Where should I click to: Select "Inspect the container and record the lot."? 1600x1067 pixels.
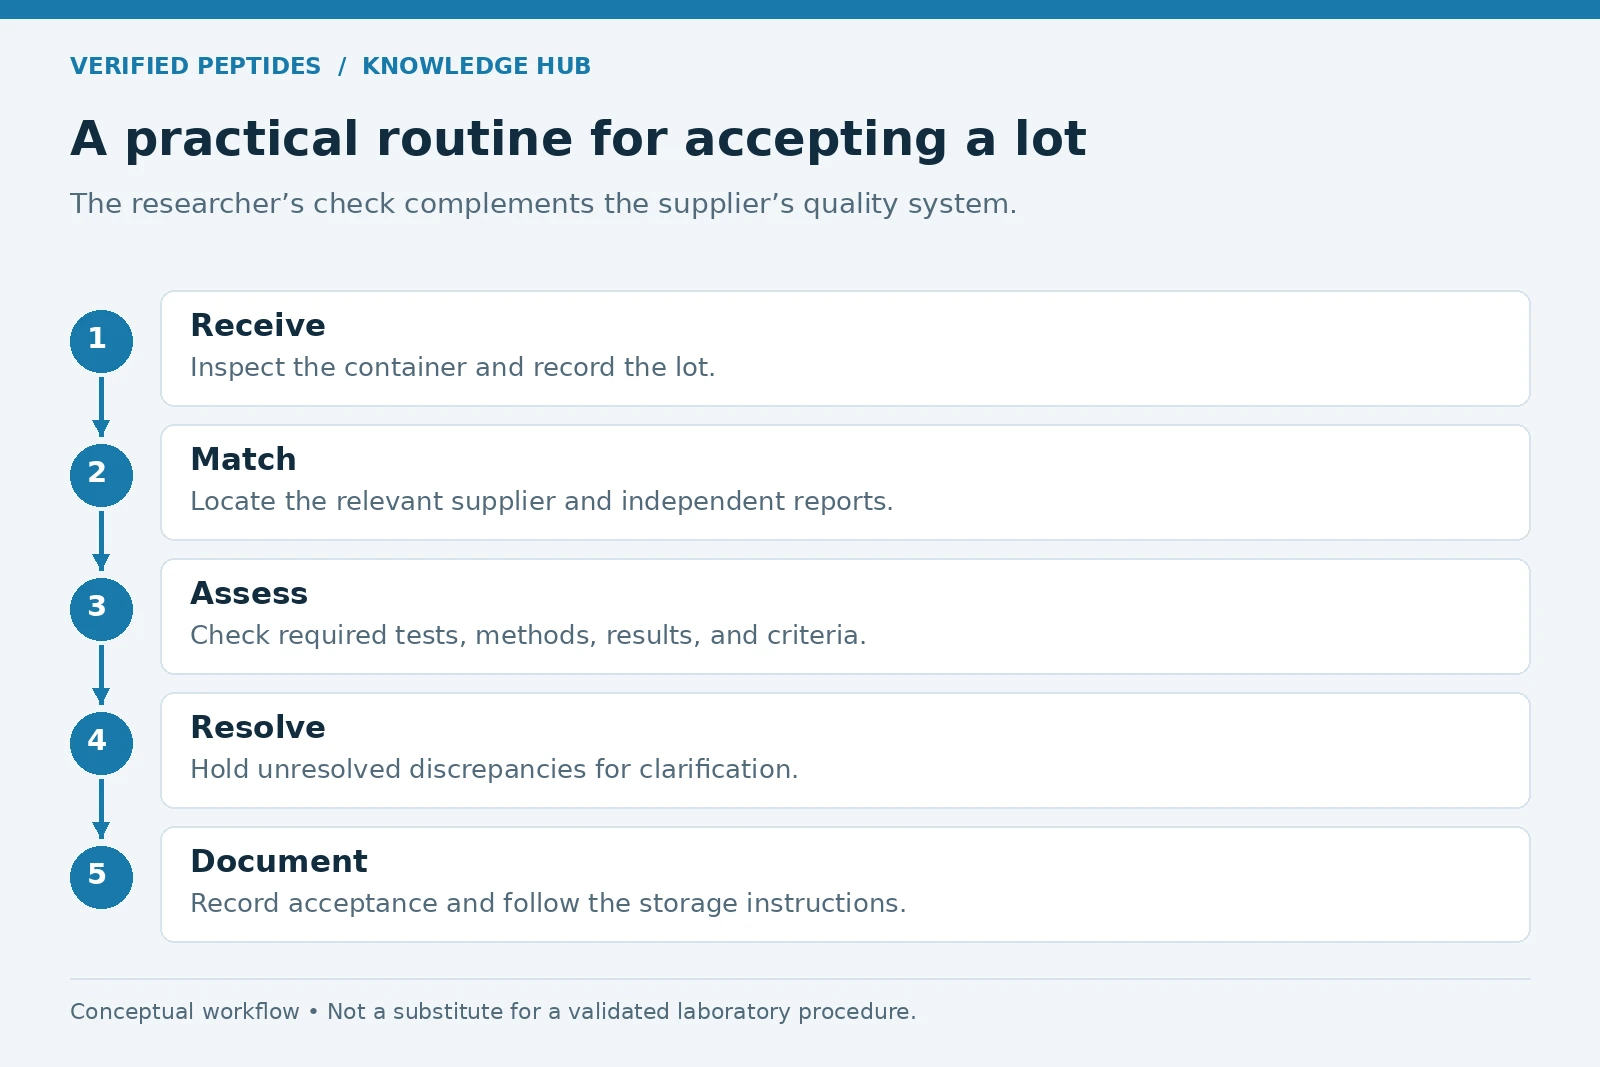(x=453, y=367)
